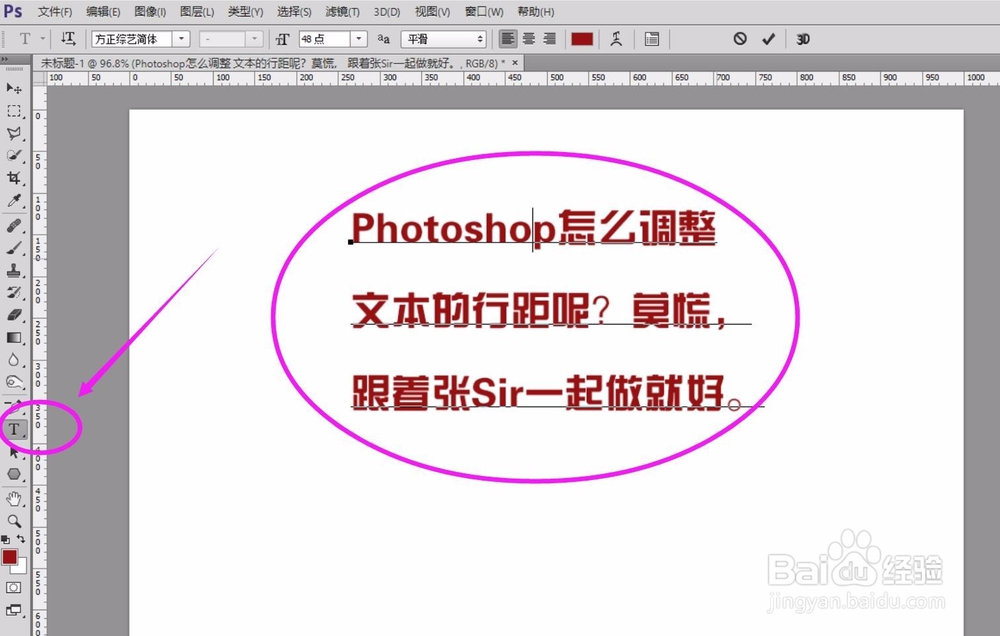
Task: Toggle text orientation in options bar
Action: (68, 39)
